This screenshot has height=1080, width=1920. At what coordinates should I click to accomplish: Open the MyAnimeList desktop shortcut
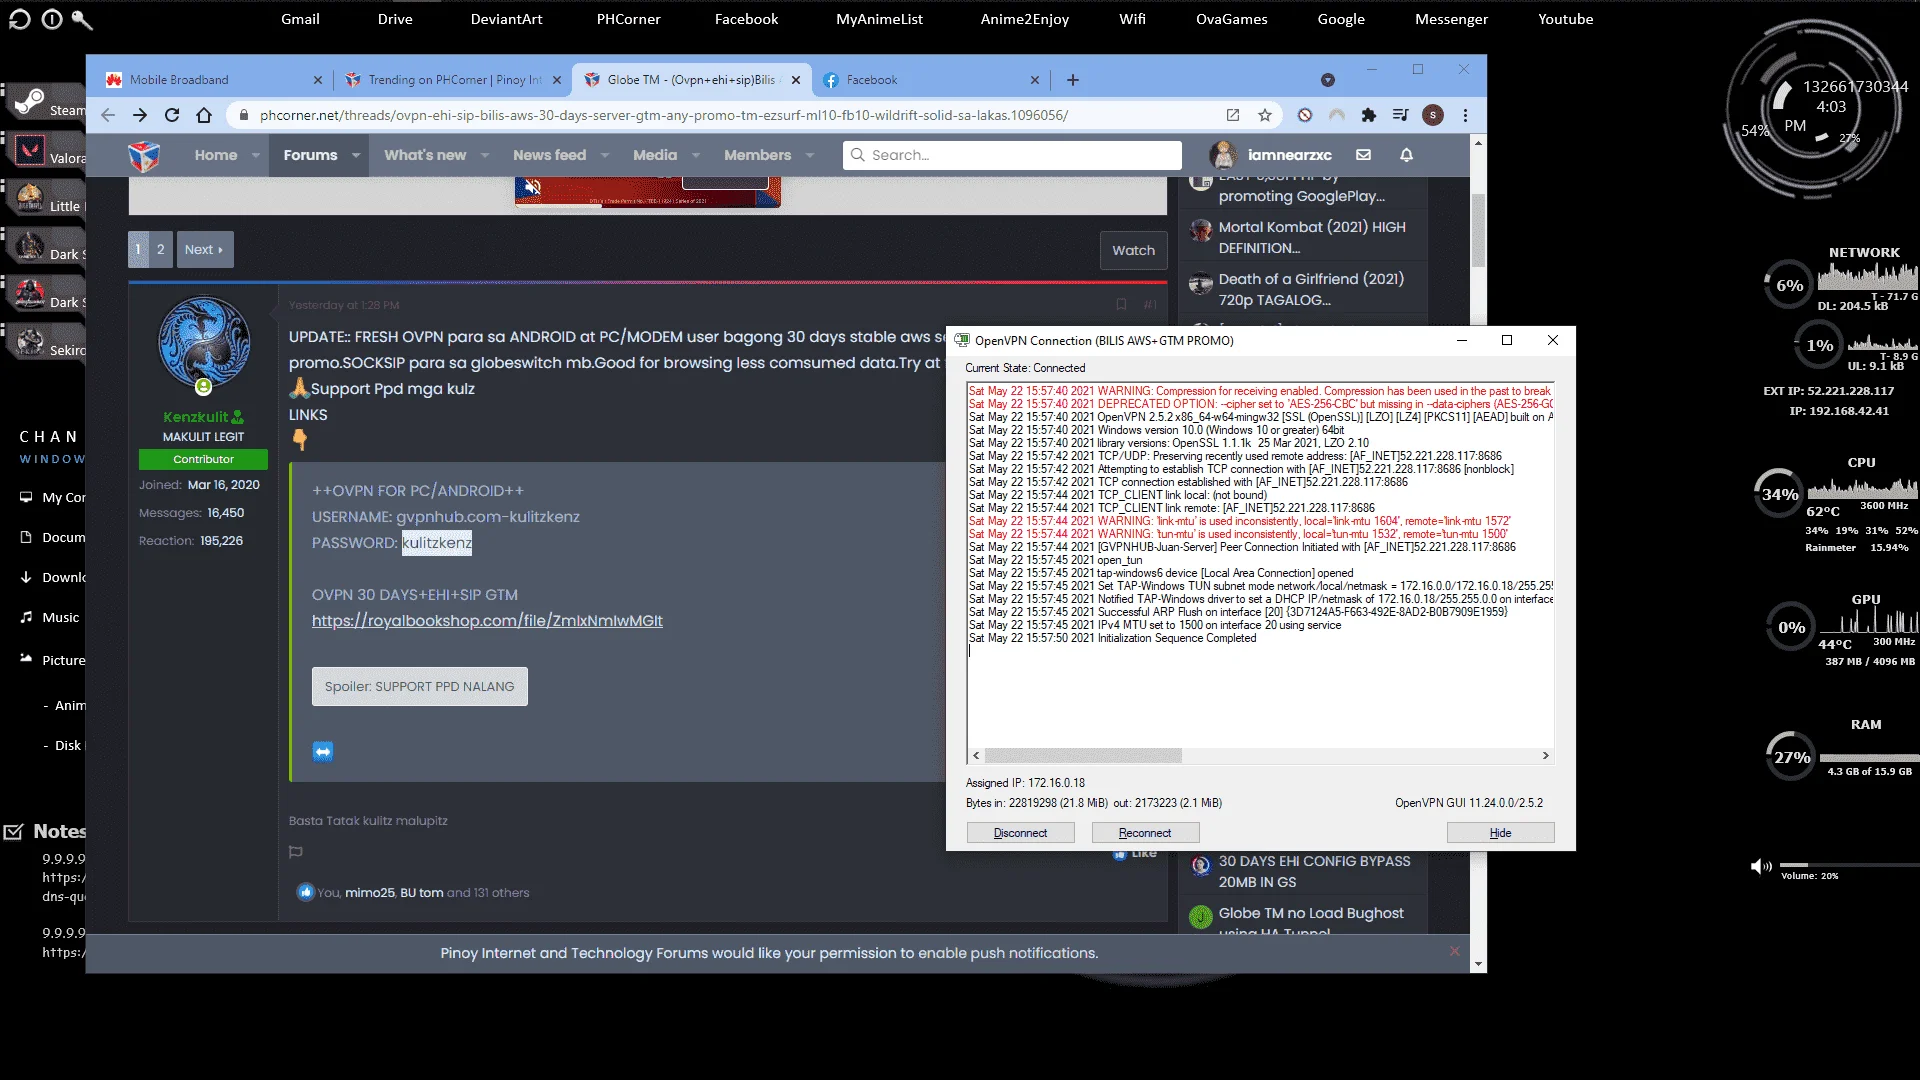pos(879,19)
